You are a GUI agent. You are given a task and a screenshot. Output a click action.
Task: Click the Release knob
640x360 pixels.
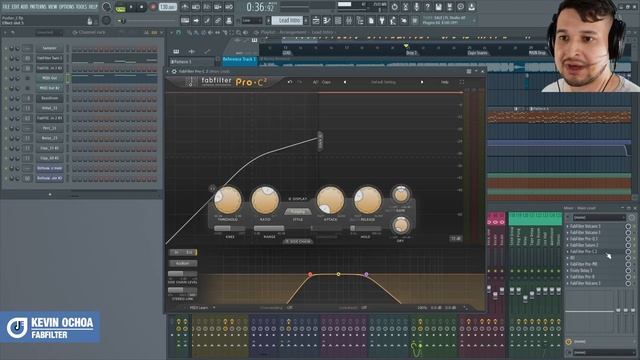click(x=367, y=200)
